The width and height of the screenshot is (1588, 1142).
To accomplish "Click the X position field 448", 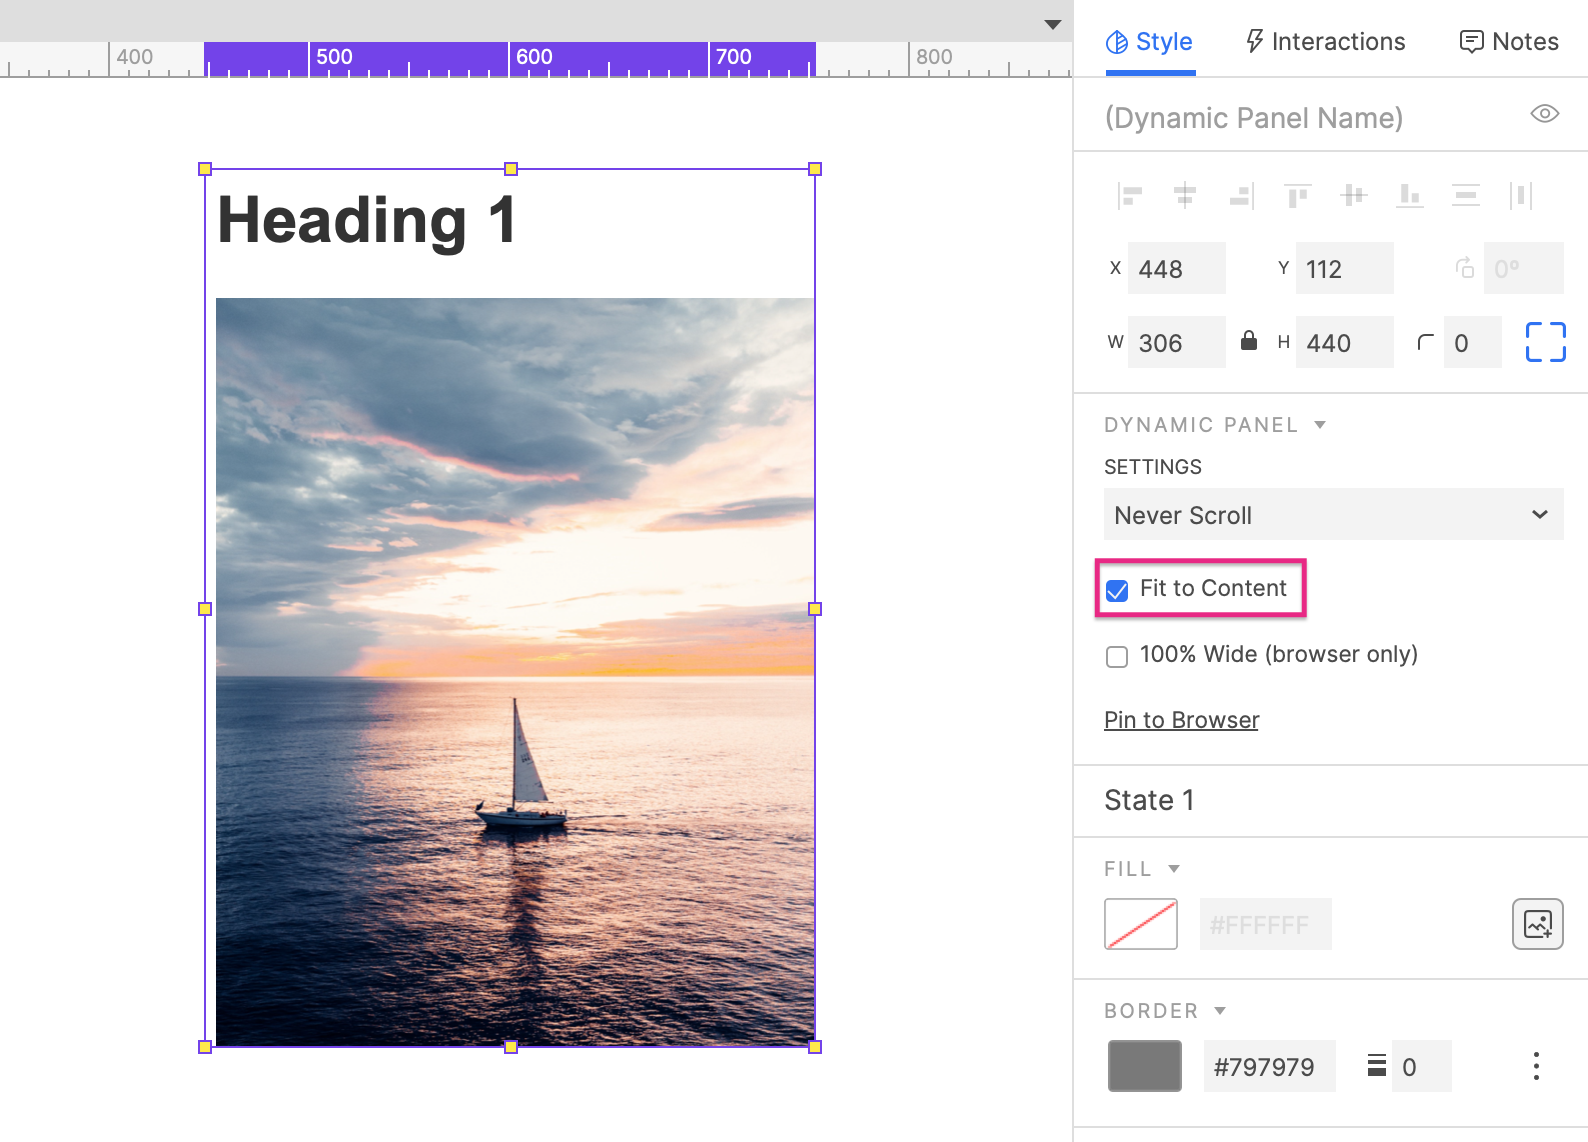I will click(1176, 268).
